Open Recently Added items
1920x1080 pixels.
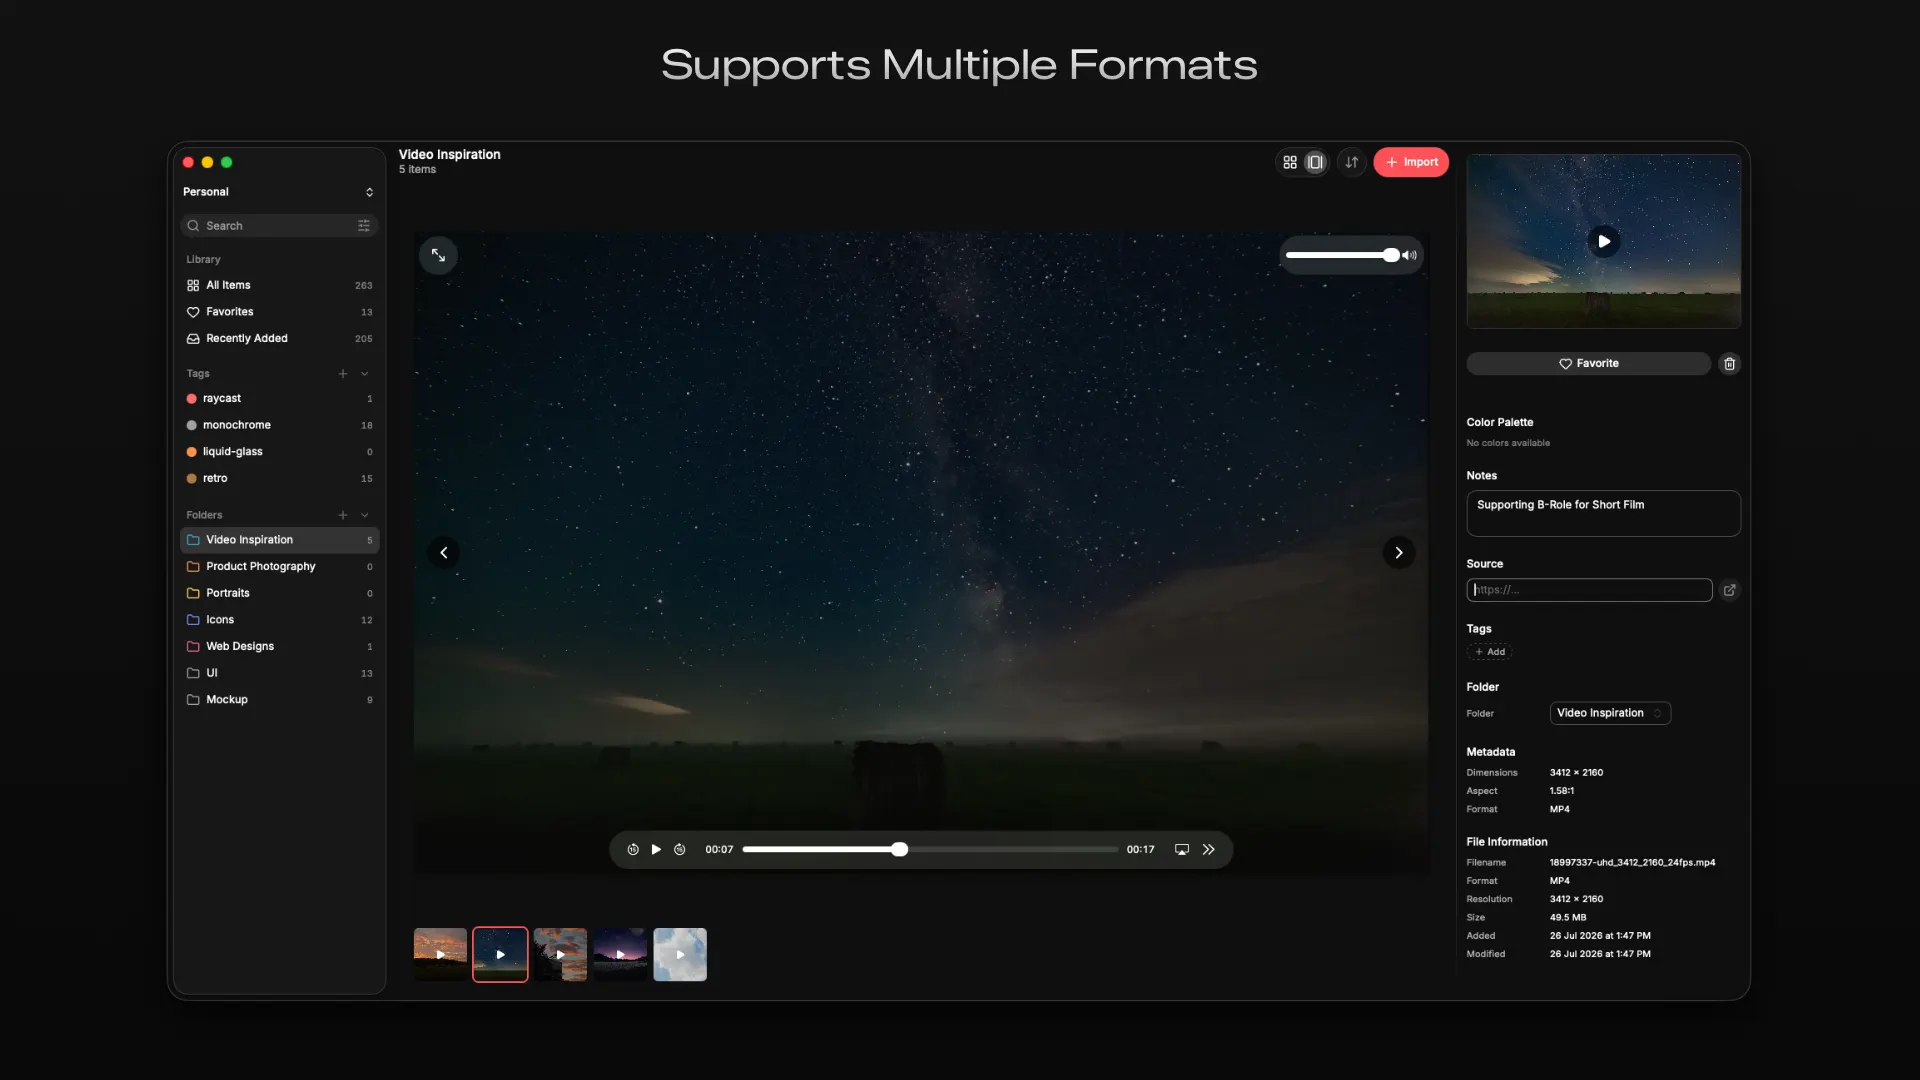(x=279, y=339)
